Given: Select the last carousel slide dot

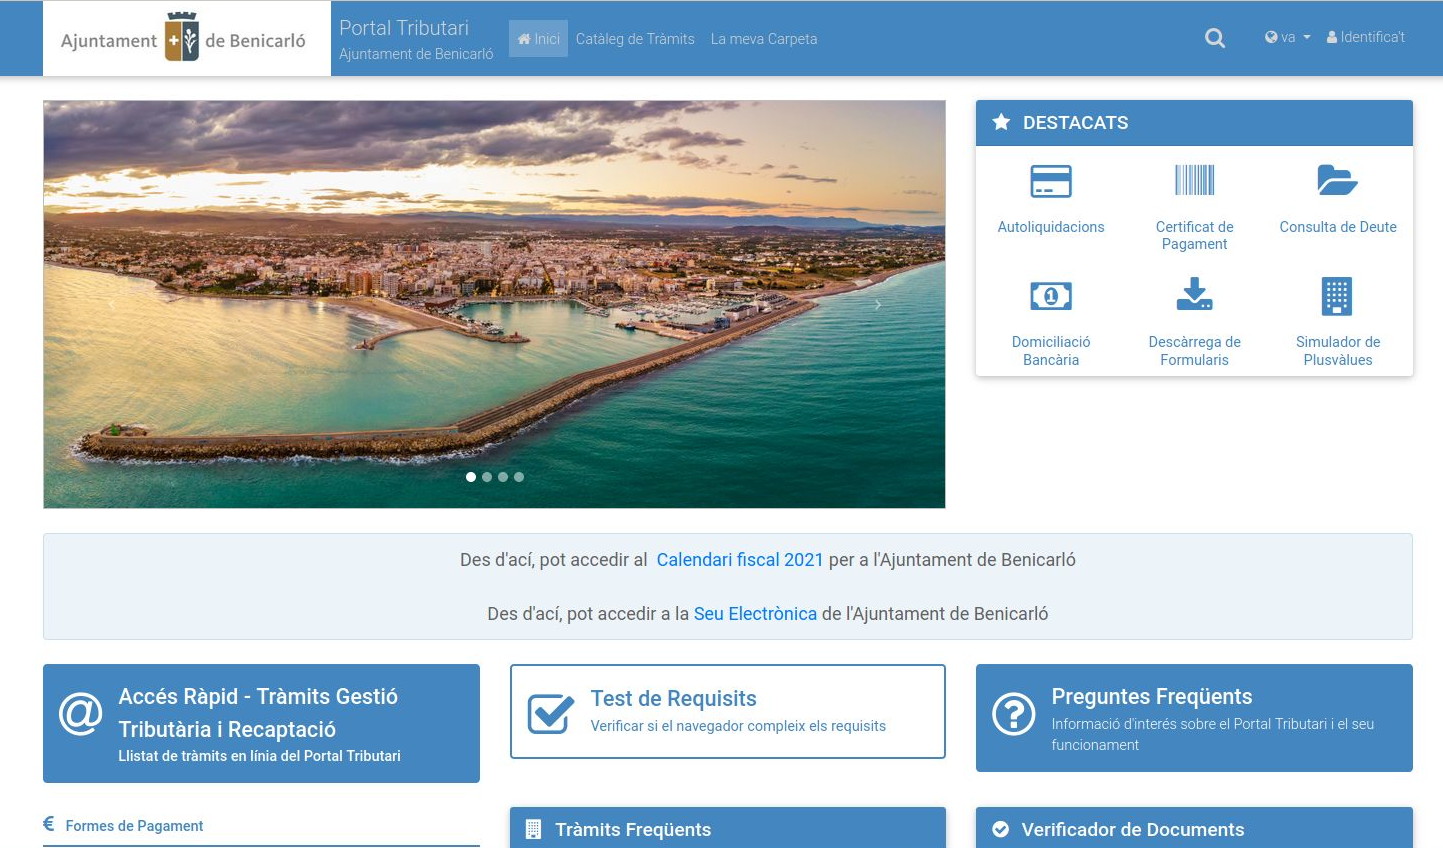Looking at the screenshot, I should point(519,477).
